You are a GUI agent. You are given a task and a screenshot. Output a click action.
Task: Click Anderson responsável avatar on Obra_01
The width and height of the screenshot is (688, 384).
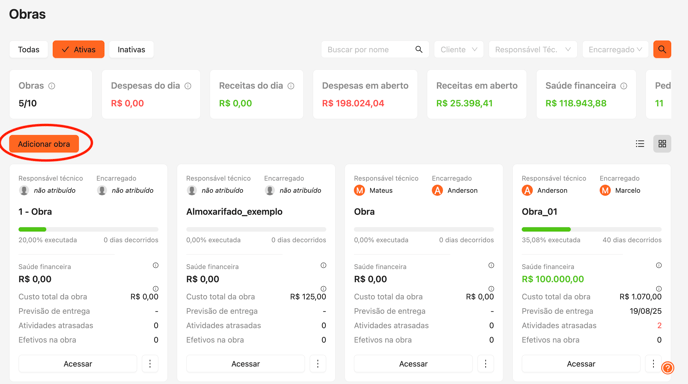tap(527, 190)
